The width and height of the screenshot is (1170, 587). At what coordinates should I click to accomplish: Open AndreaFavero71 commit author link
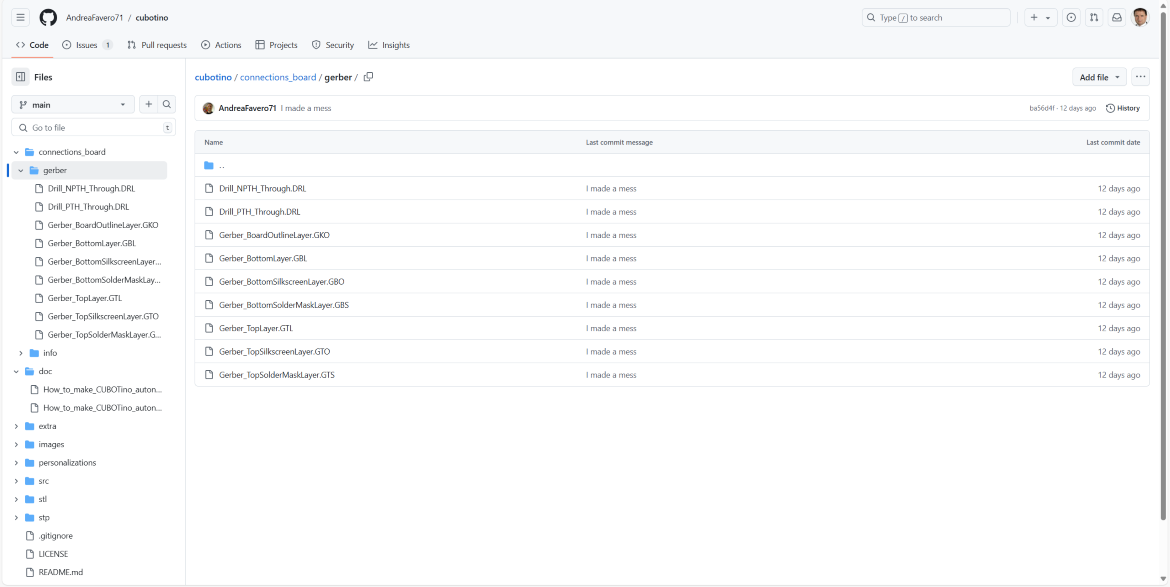[x=247, y=108]
